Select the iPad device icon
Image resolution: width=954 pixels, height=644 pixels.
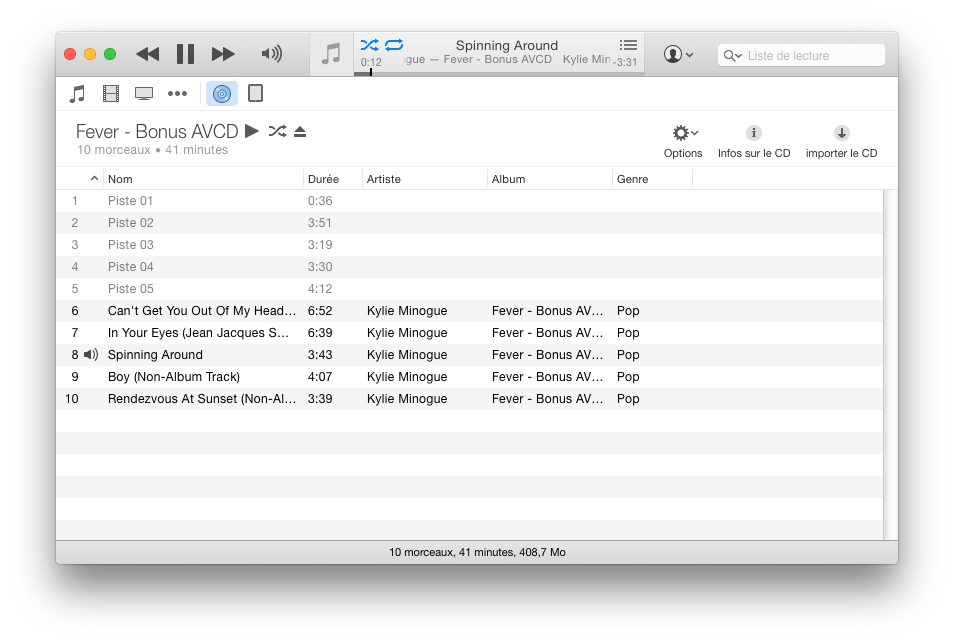pos(256,94)
